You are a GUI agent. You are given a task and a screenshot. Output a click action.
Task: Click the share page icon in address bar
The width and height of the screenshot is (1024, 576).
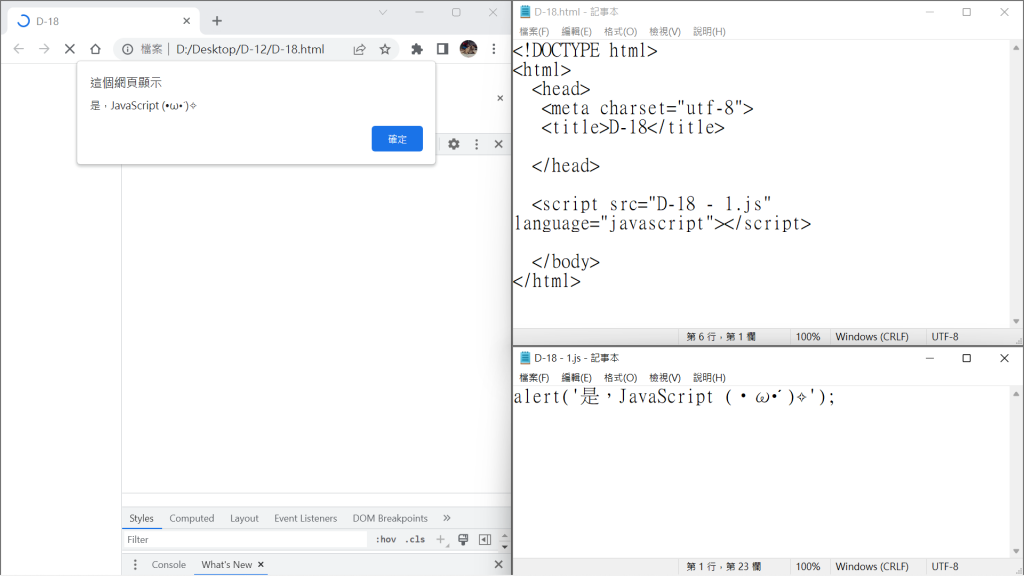(x=359, y=49)
